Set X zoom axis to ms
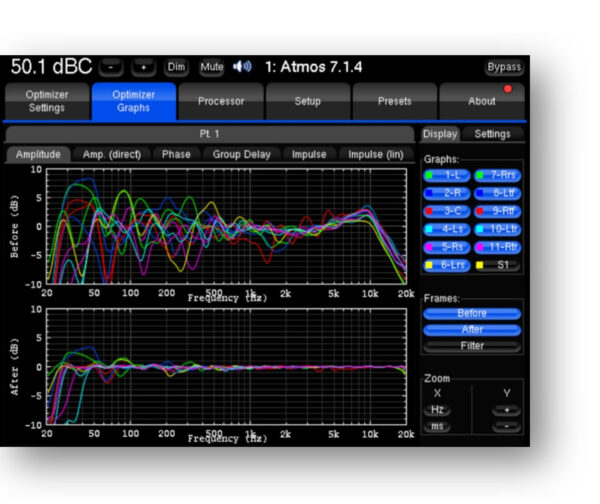600x504 pixels. click(437, 426)
